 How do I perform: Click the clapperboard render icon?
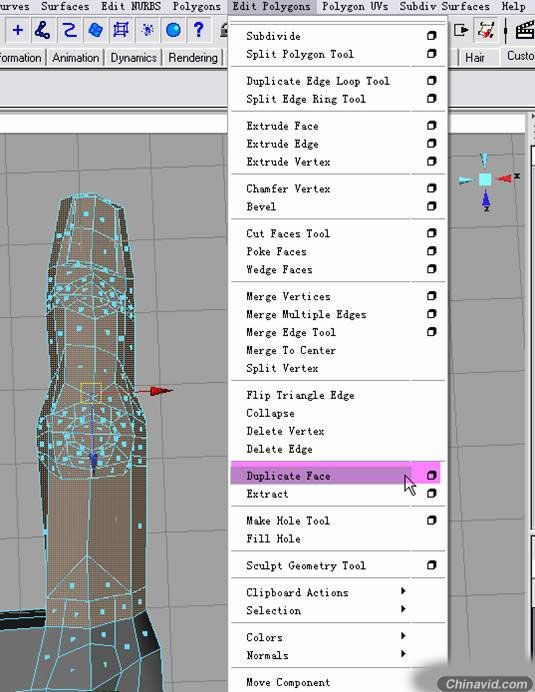click(525, 30)
